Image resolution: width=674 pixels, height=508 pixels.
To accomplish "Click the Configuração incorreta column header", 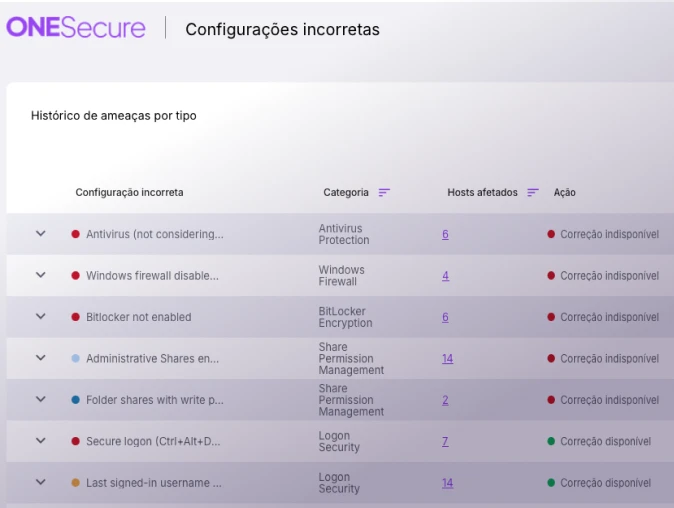I will point(129,193).
